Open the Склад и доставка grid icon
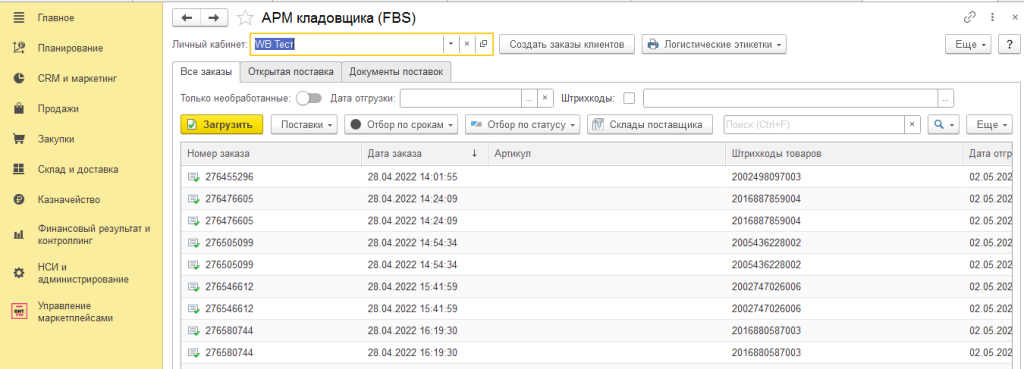The image size is (1024, 369). 19,169
